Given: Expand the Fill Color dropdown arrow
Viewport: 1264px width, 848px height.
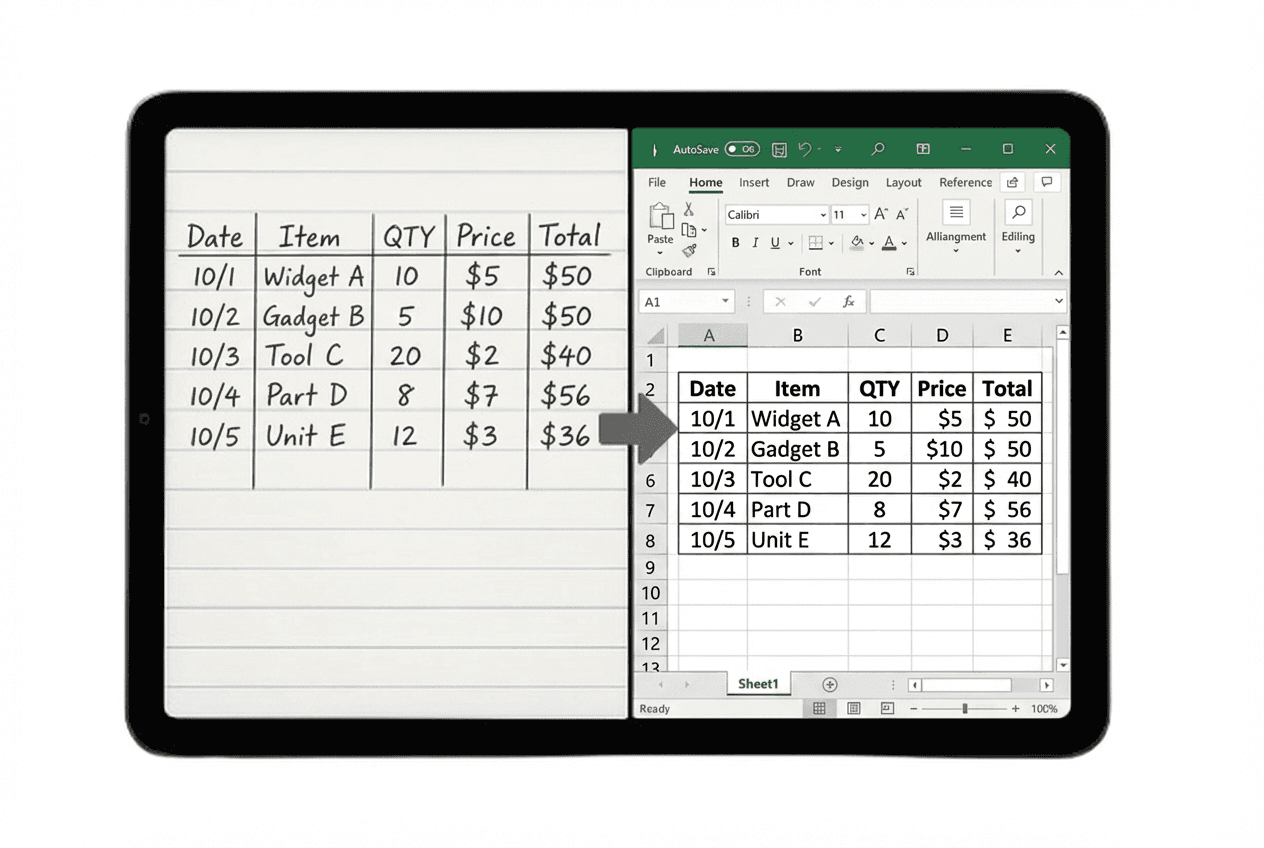Looking at the screenshot, I should click(x=872, y=244).
